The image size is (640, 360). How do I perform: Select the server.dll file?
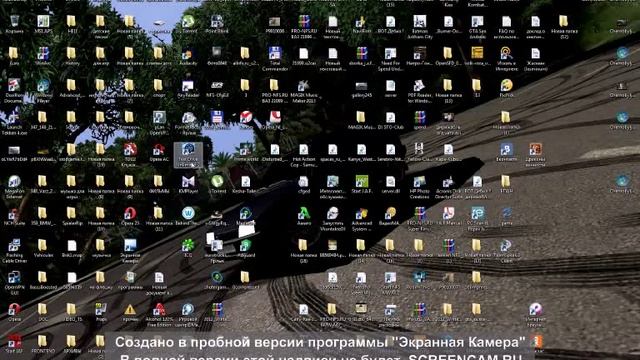(x=390, y=184)
